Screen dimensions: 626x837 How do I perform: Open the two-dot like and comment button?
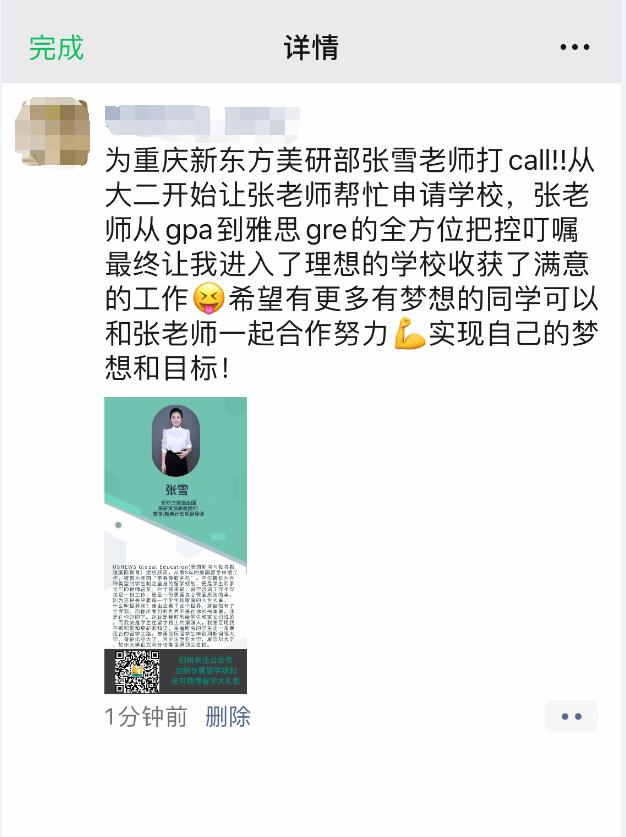pyautogui.click(x=571, y=716)
